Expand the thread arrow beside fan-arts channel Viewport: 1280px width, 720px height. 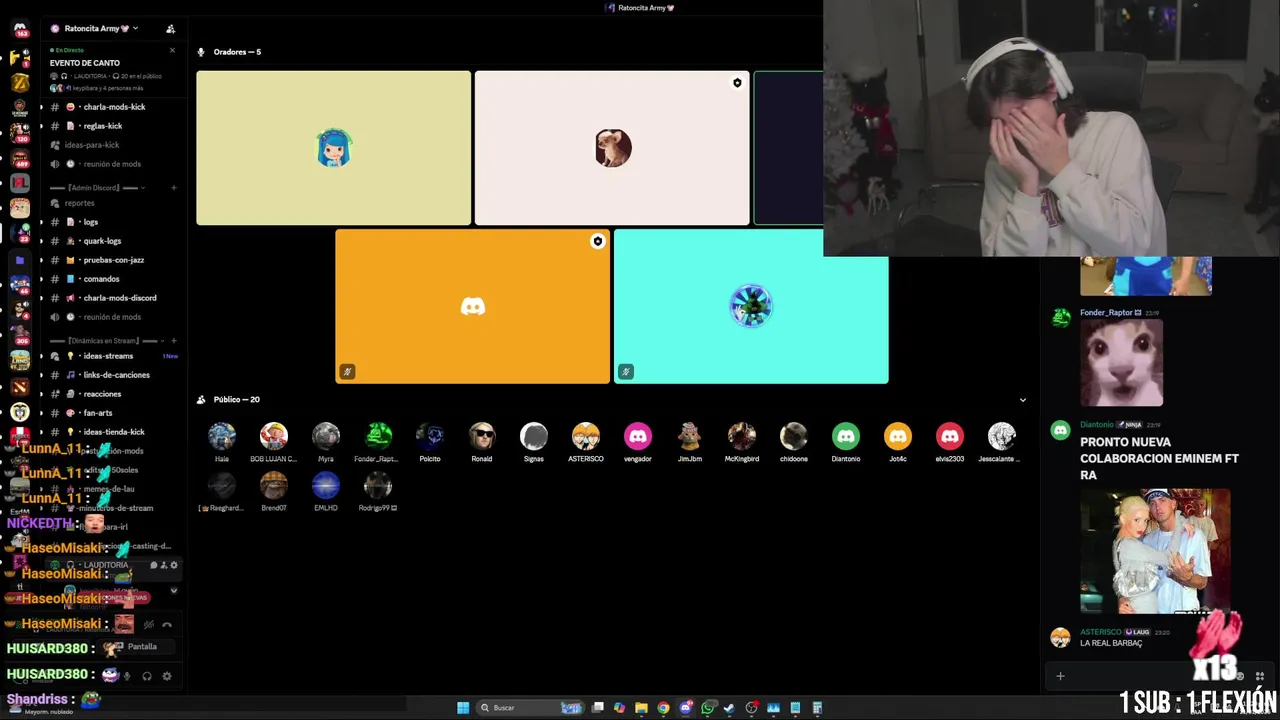pos(41,413)
